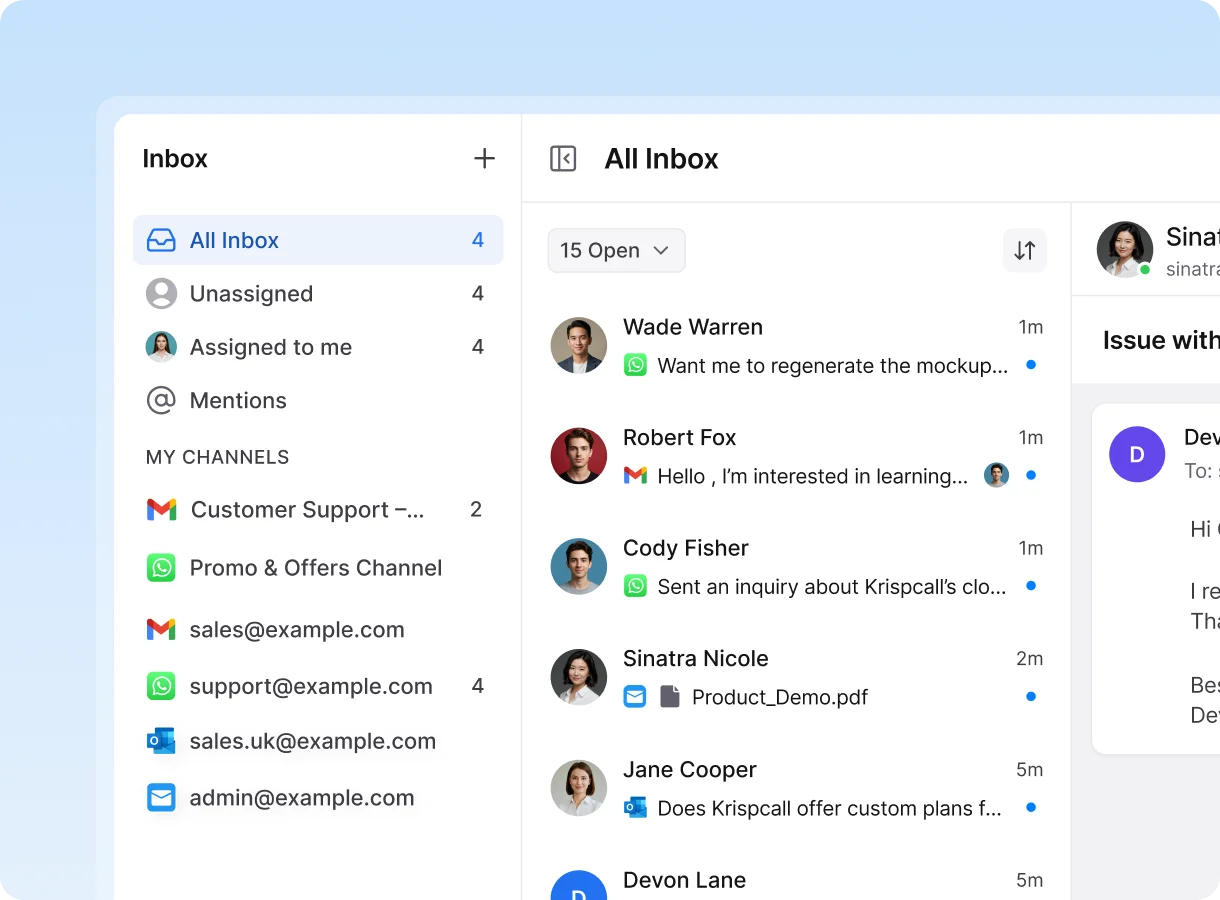Click the WhatsApp icon in Wade Warren's message
Screen dimensions: 1220x900
[x=635, y=365]
